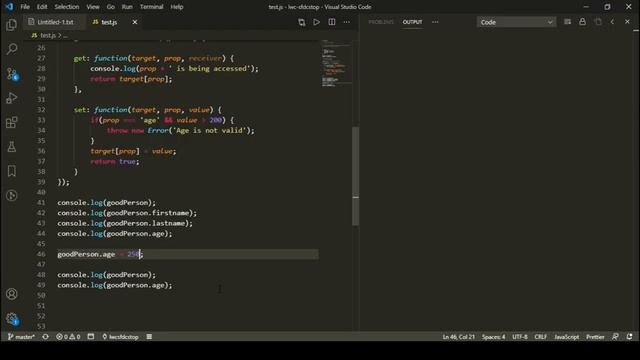
Task: Open the Edit menu
Action: (x=42, y=7)
